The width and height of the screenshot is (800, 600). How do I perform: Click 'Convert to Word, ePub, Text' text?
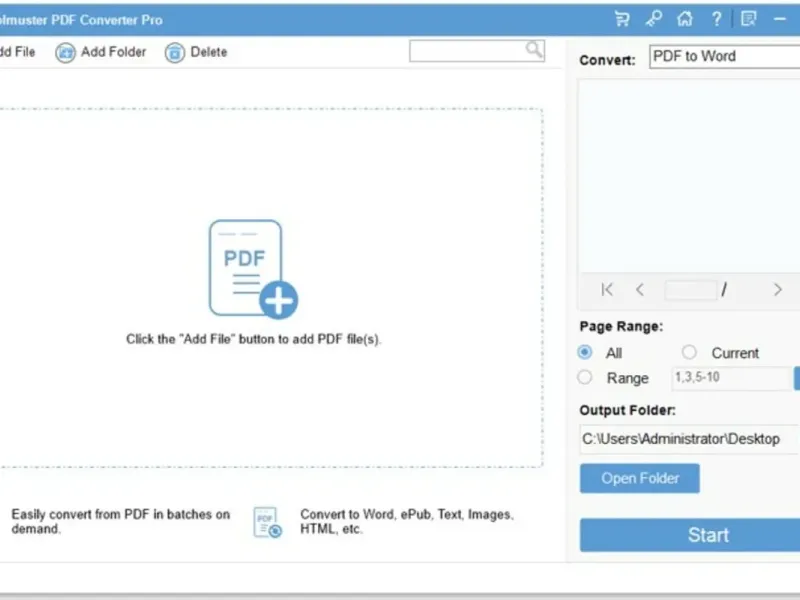pos(407,521)
